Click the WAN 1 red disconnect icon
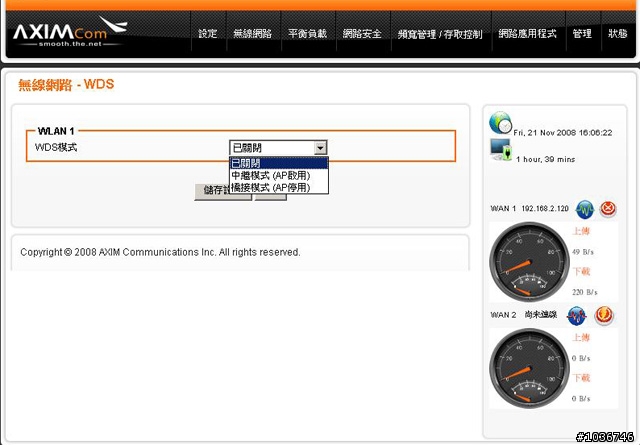640x445 pixels. [x=608, y=209]
